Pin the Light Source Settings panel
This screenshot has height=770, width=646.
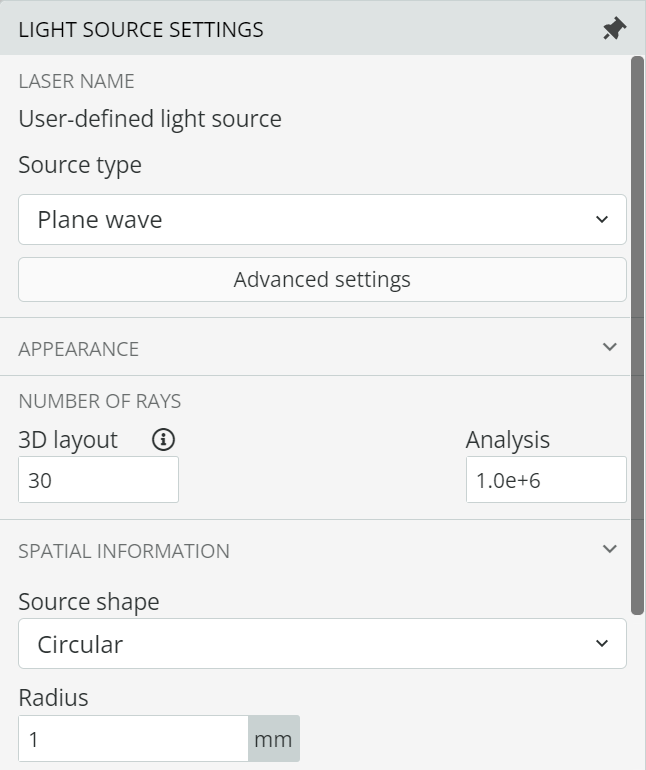pos(614,29)
